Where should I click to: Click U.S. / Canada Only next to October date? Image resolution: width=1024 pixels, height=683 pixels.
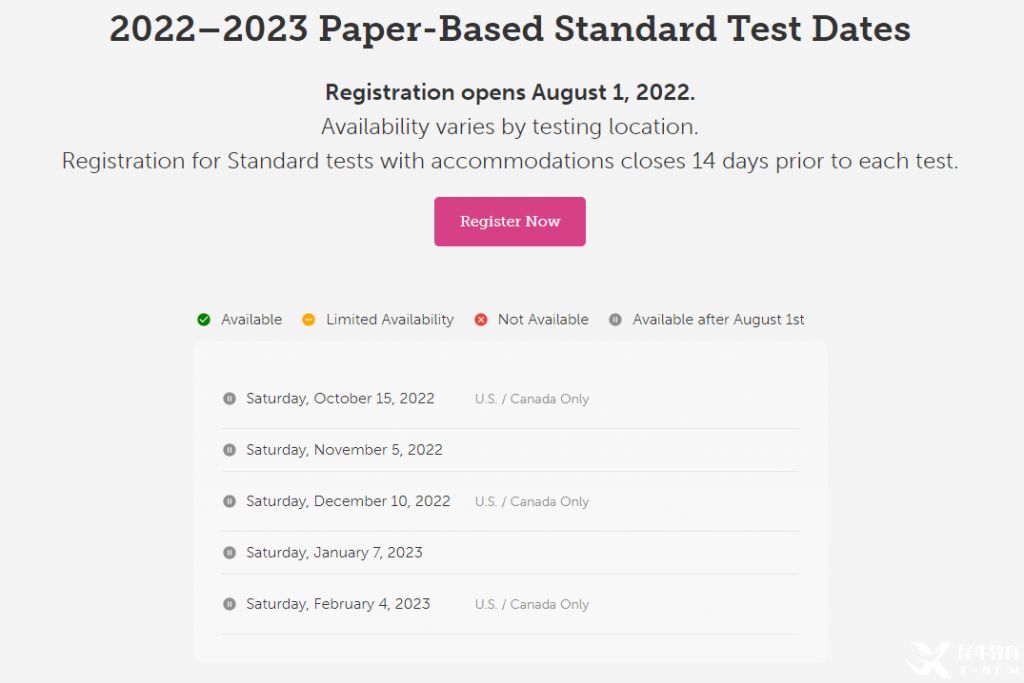[532, 399]
